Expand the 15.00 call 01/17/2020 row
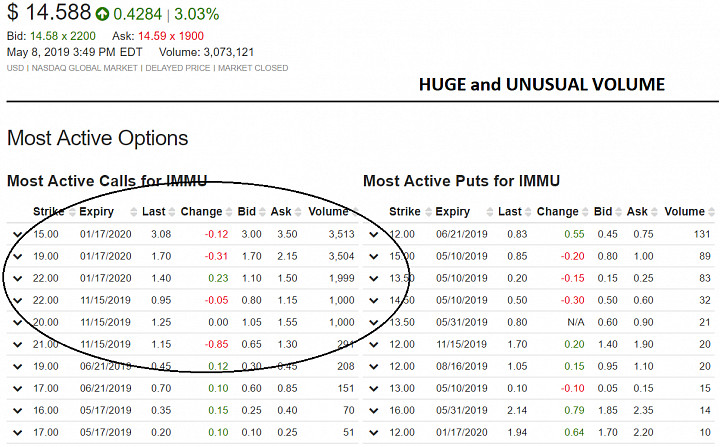720x447 pixels. (17, 235)
